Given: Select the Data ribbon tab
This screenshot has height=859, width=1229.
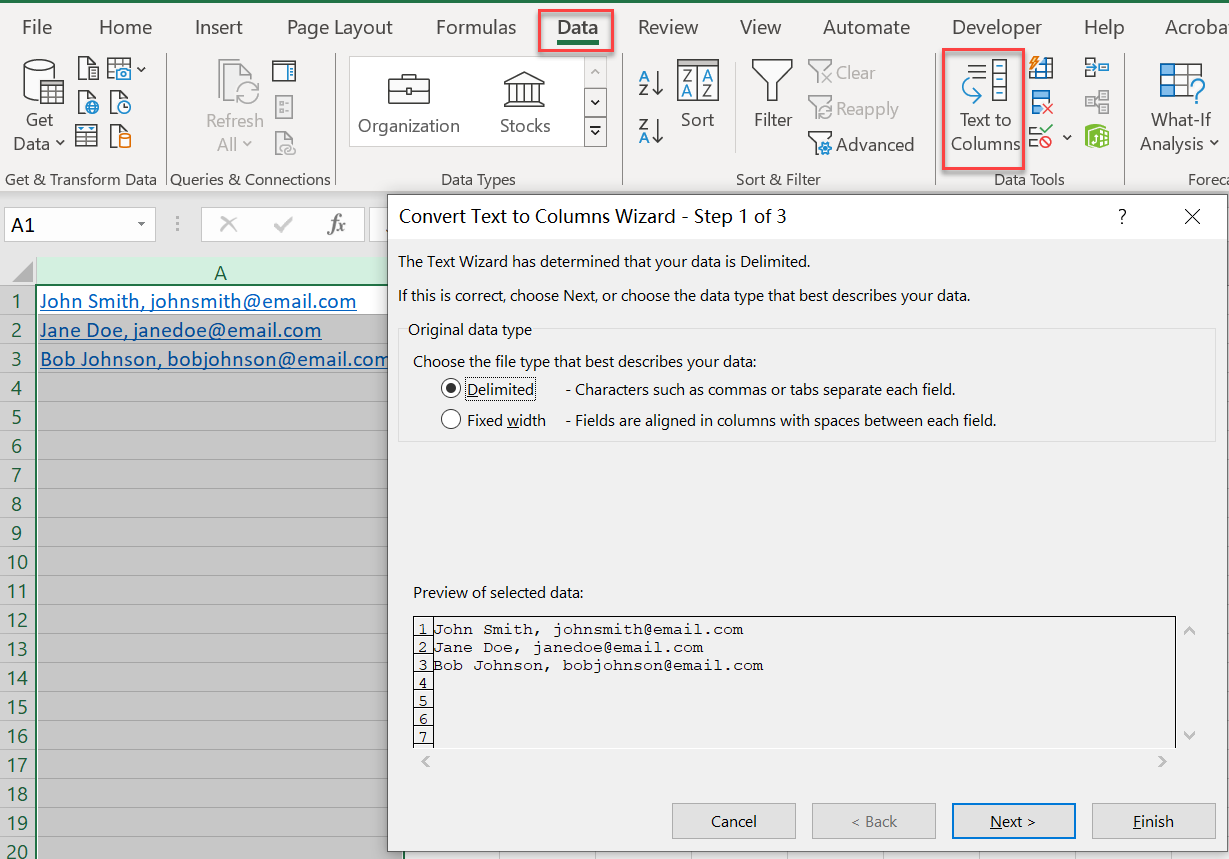Looking at the screenshot, I should 577,28.
